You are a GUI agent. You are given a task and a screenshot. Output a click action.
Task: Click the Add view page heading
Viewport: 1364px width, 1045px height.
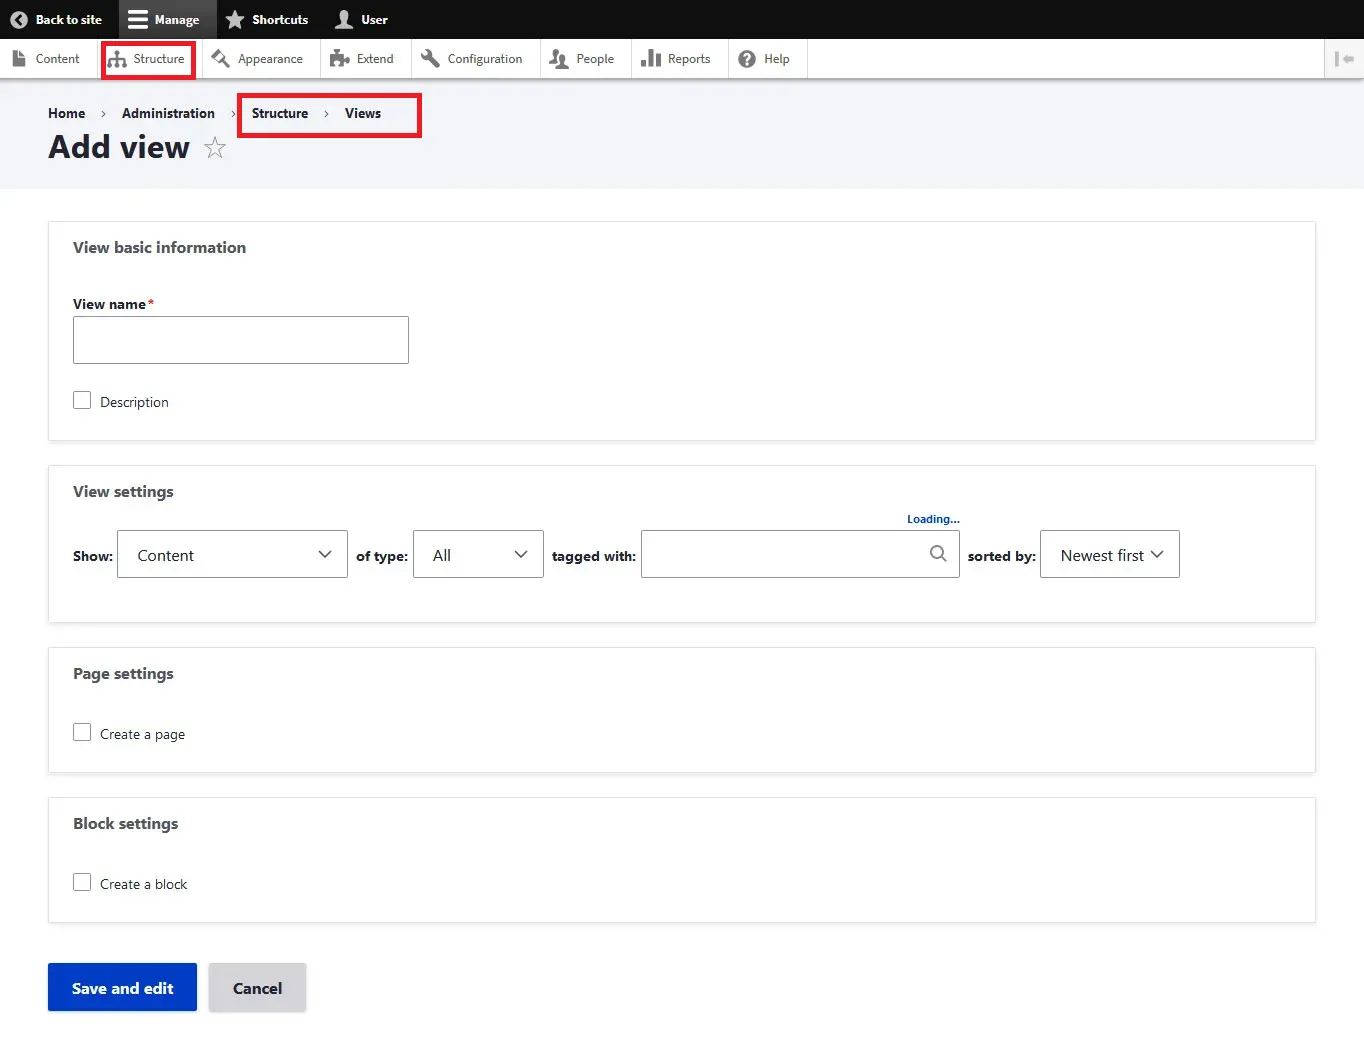[119, 147]
